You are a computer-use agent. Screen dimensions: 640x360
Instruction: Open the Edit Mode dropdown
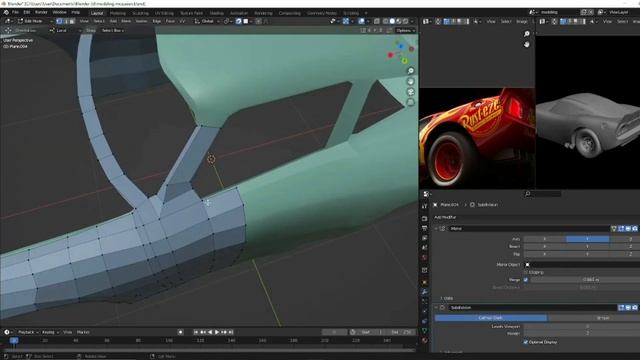tap(35, 21)
